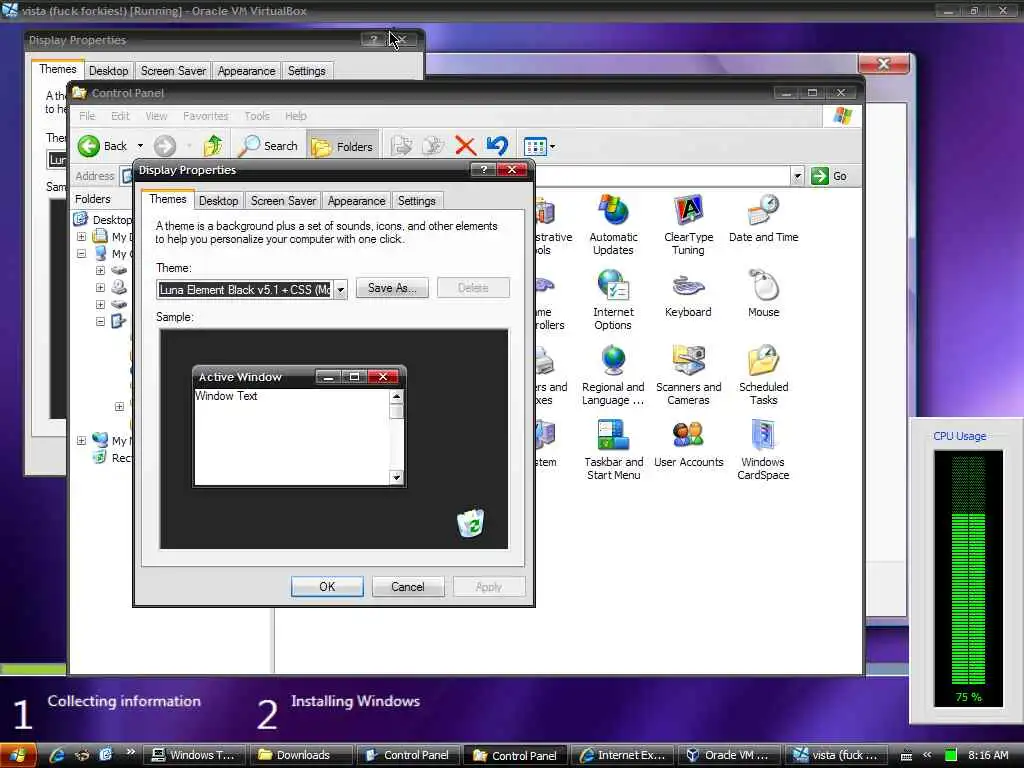The width and height of the screenshot is (1024, 768).
Task: Open Regional and Language options
Action: click(x=613, y=375)
